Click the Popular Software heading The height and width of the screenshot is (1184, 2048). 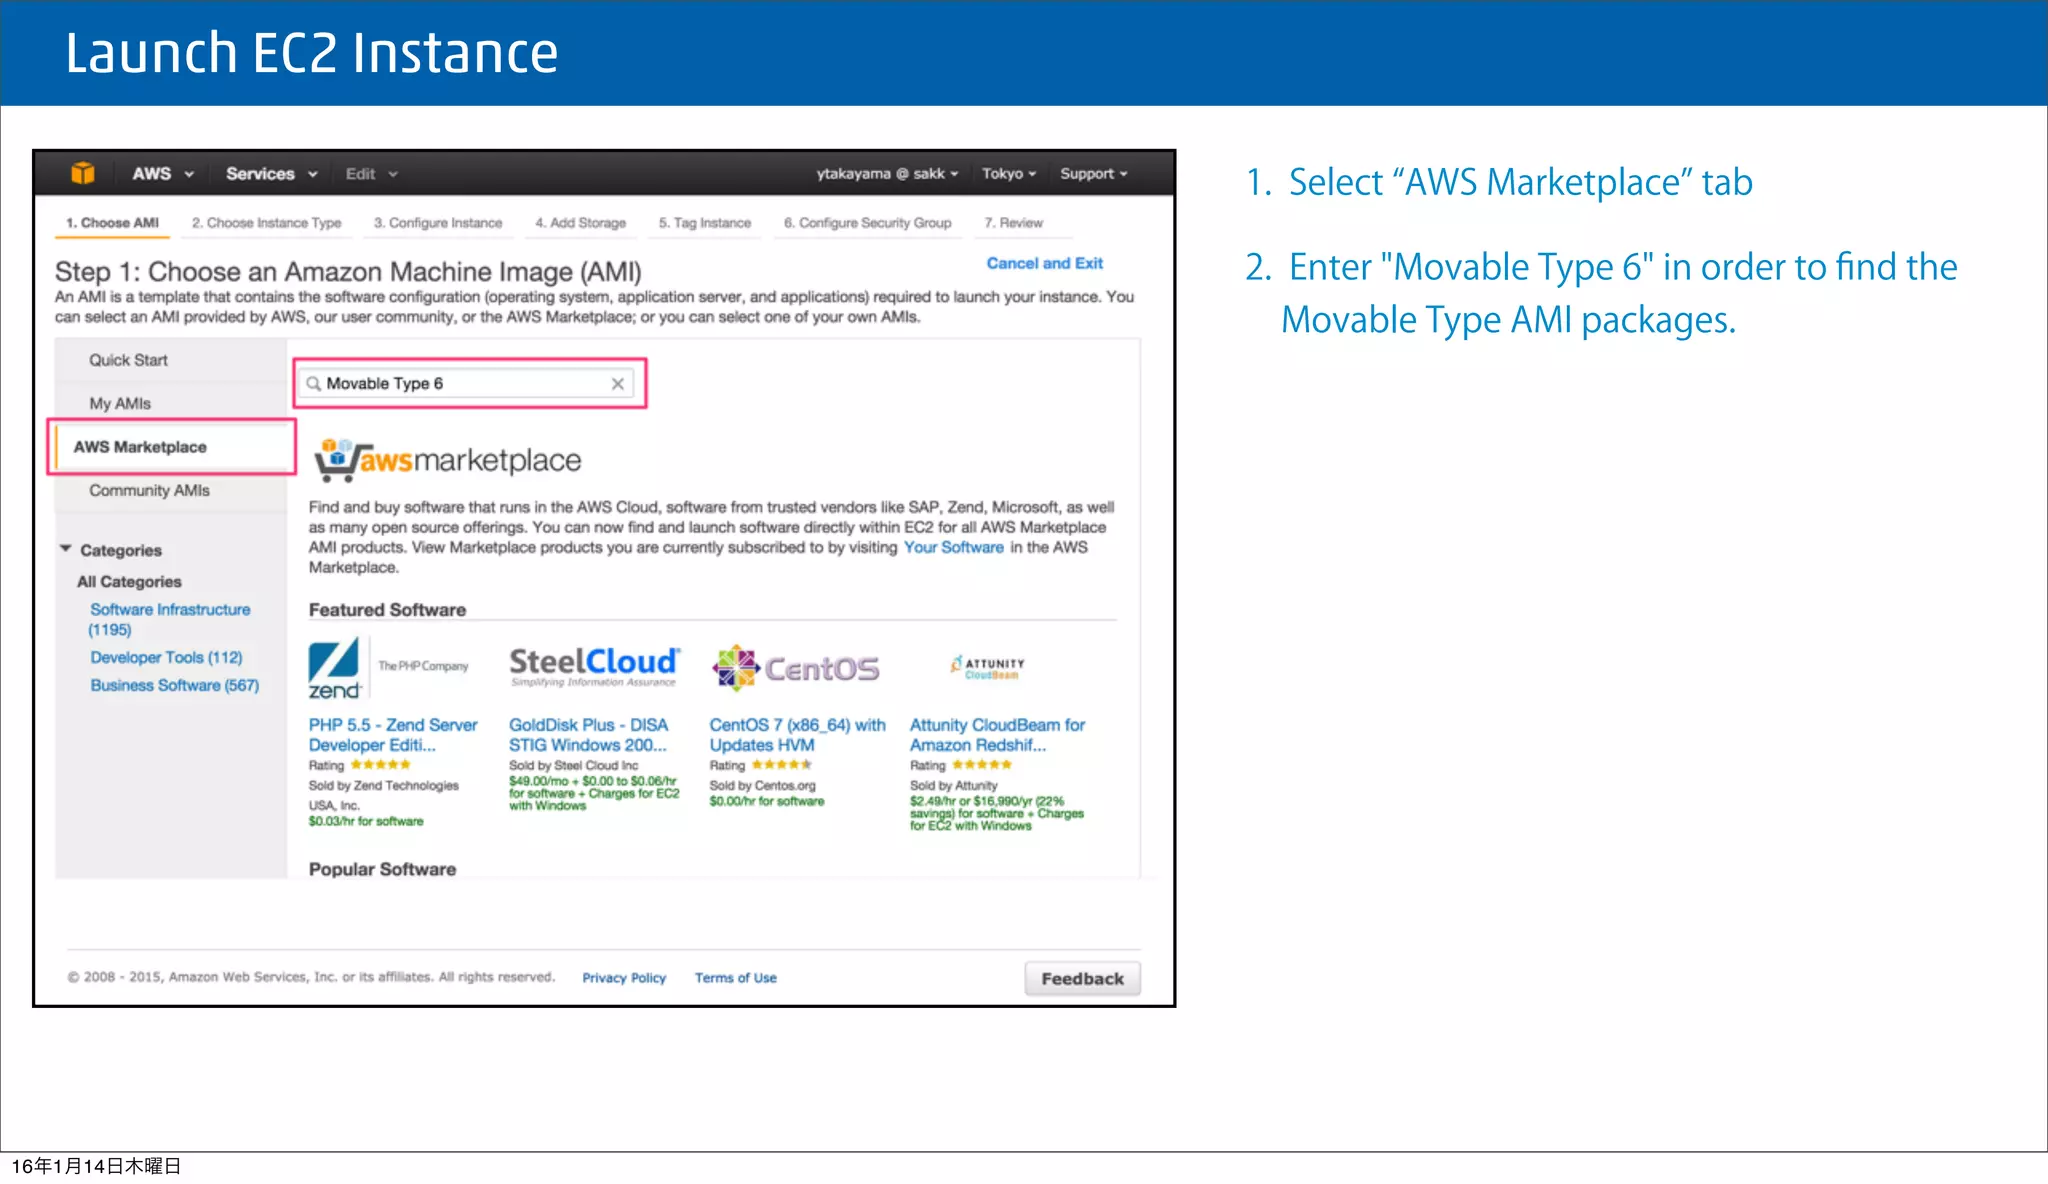pos(382,870)
